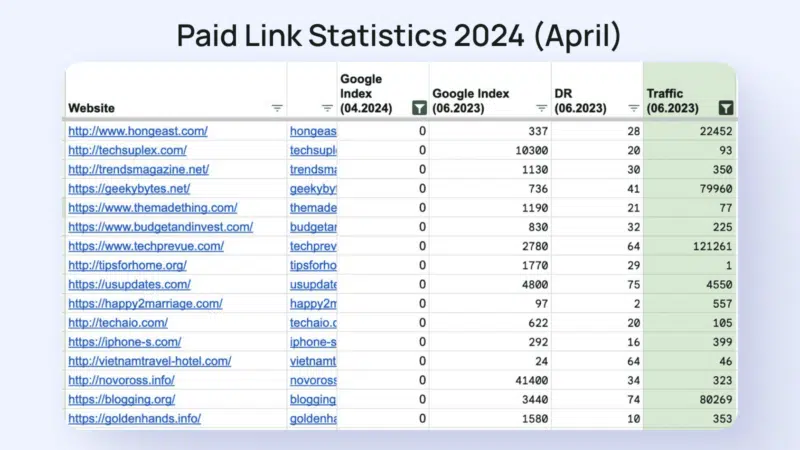
Task: Open the https://www.themadething.com/ link
Action: (x=153, y=208)
